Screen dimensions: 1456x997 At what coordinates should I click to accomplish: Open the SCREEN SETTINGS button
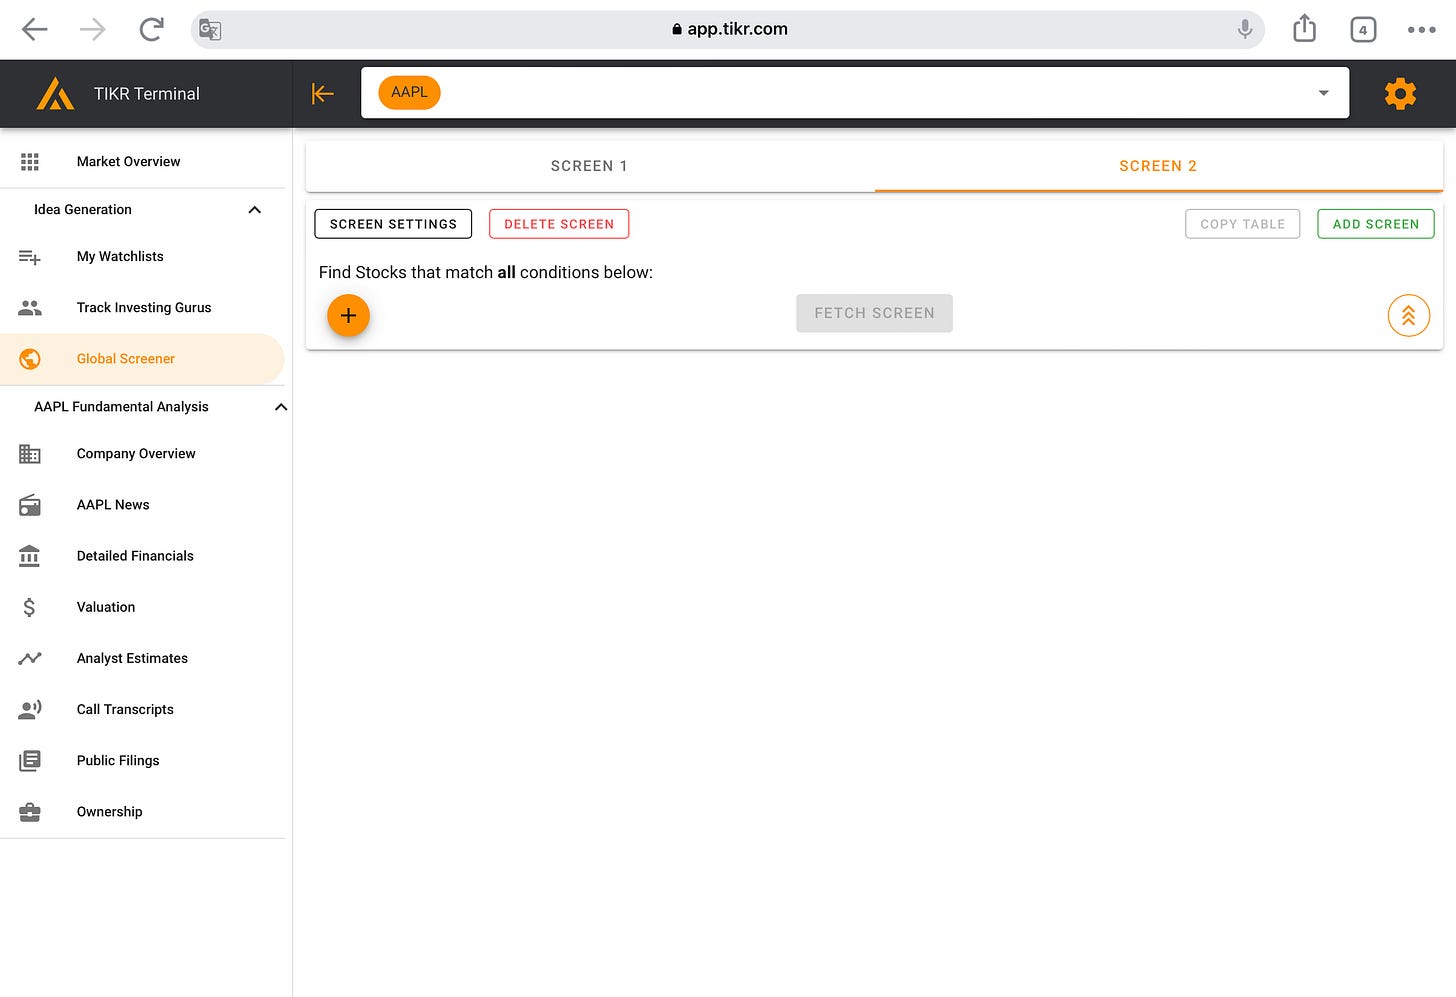tap(393, 224)
